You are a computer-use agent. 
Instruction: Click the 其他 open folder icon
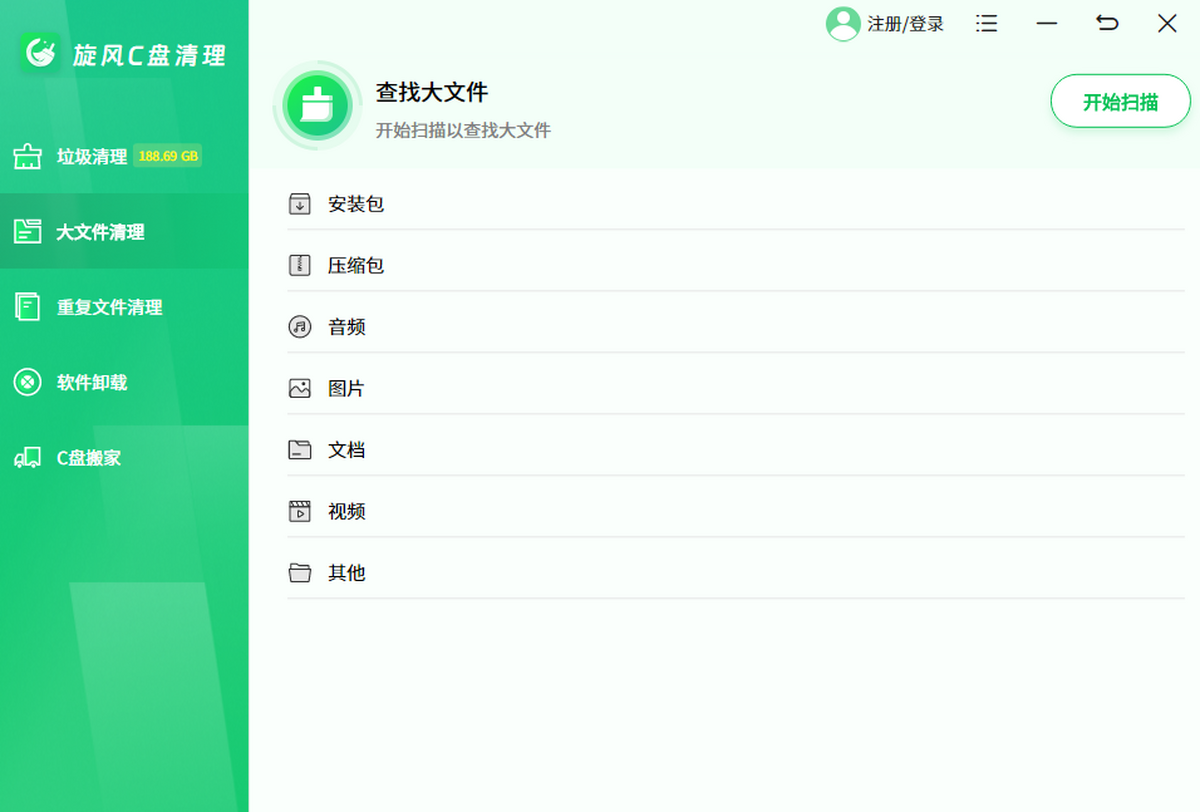(x=300, y=573)
